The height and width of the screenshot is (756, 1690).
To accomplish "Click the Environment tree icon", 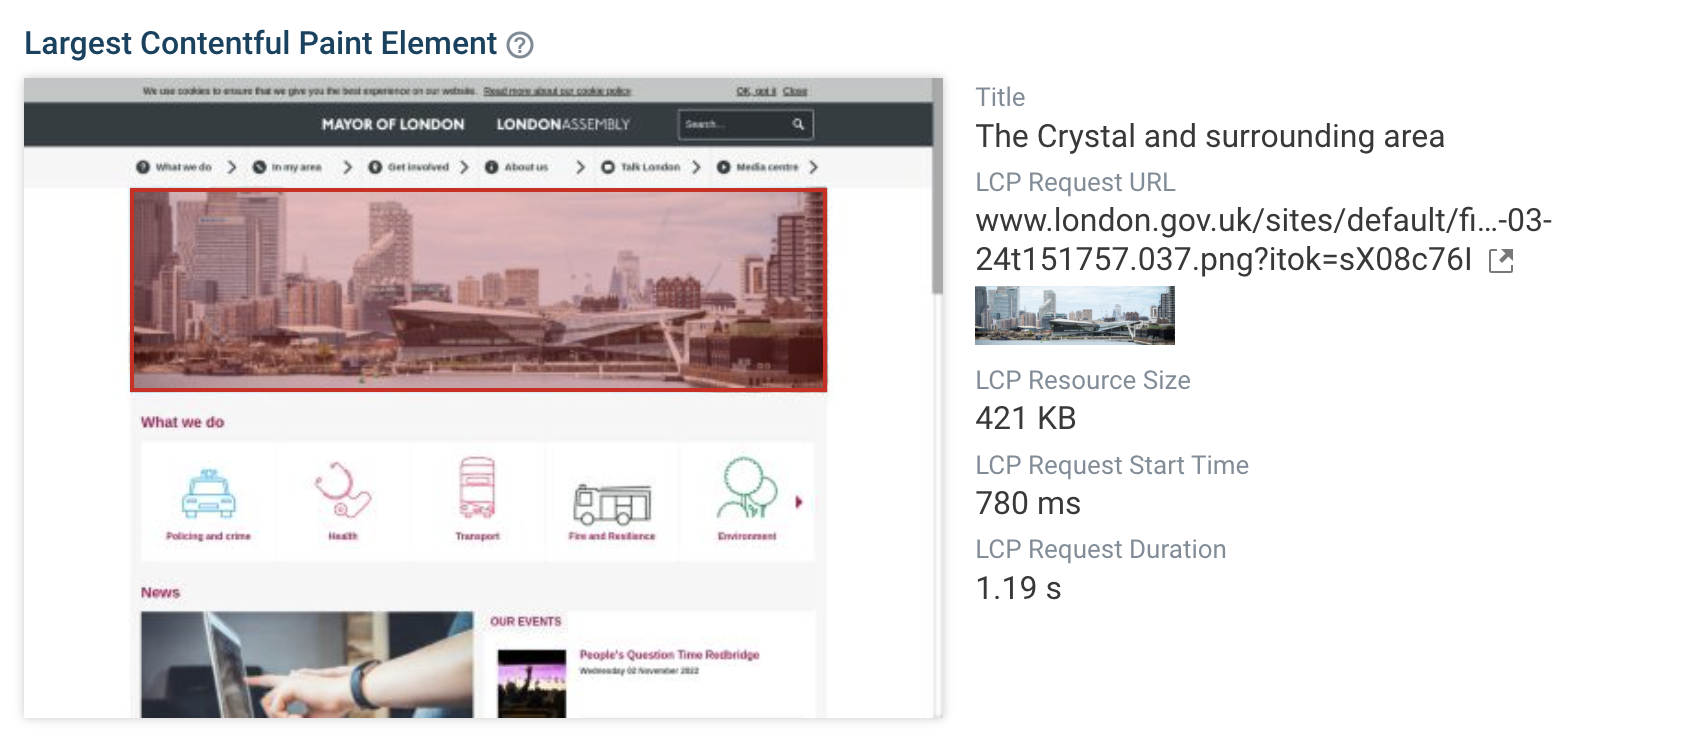I will (x=746, y=488).
